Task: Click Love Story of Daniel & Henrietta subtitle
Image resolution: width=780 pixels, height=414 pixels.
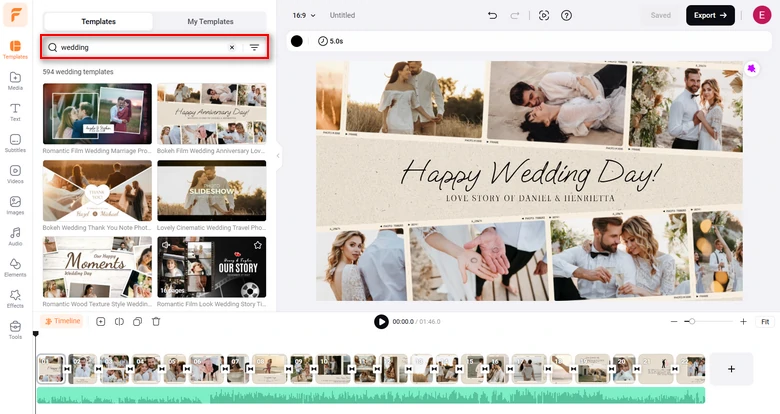Action: (530, 198)
